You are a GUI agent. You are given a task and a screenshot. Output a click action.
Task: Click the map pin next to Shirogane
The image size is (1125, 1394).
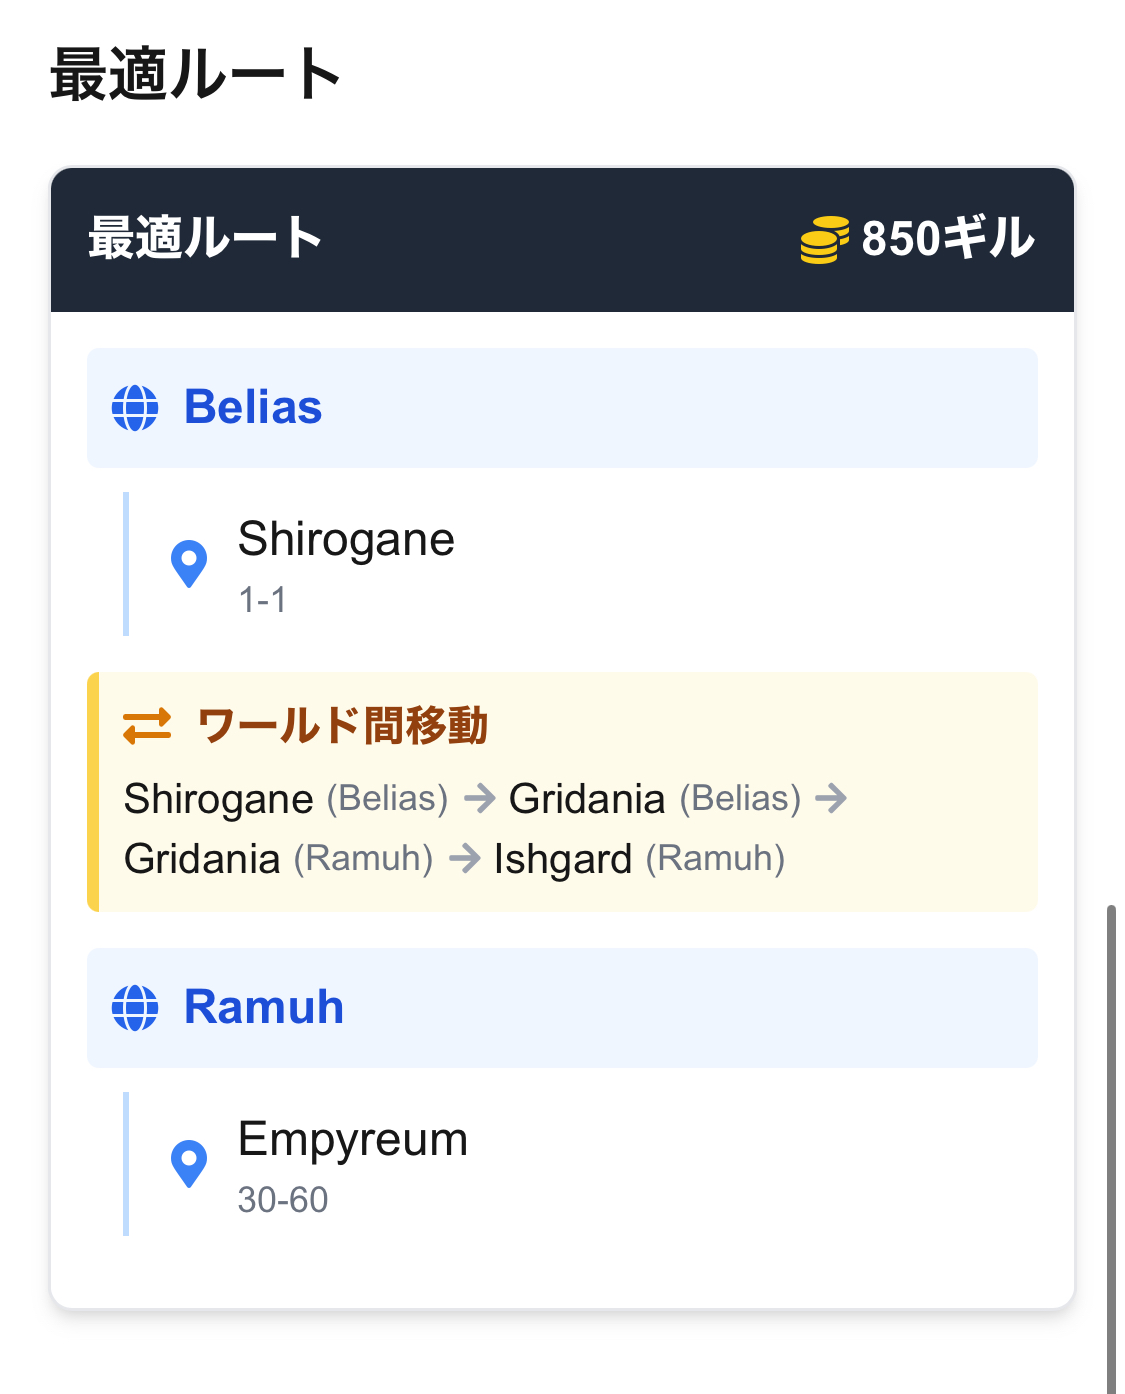coord(189,564)
